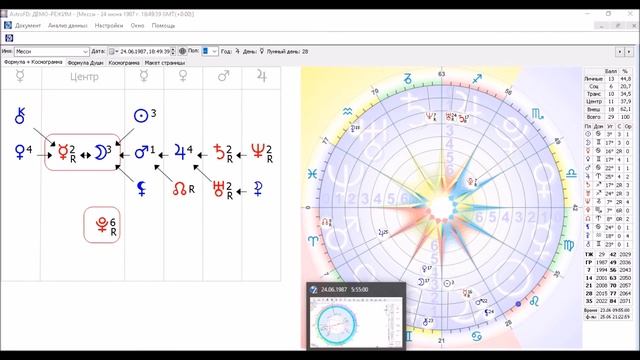Click the Личные row in the score table
This screenshot has width=640, height=360.
coord(608,78)
